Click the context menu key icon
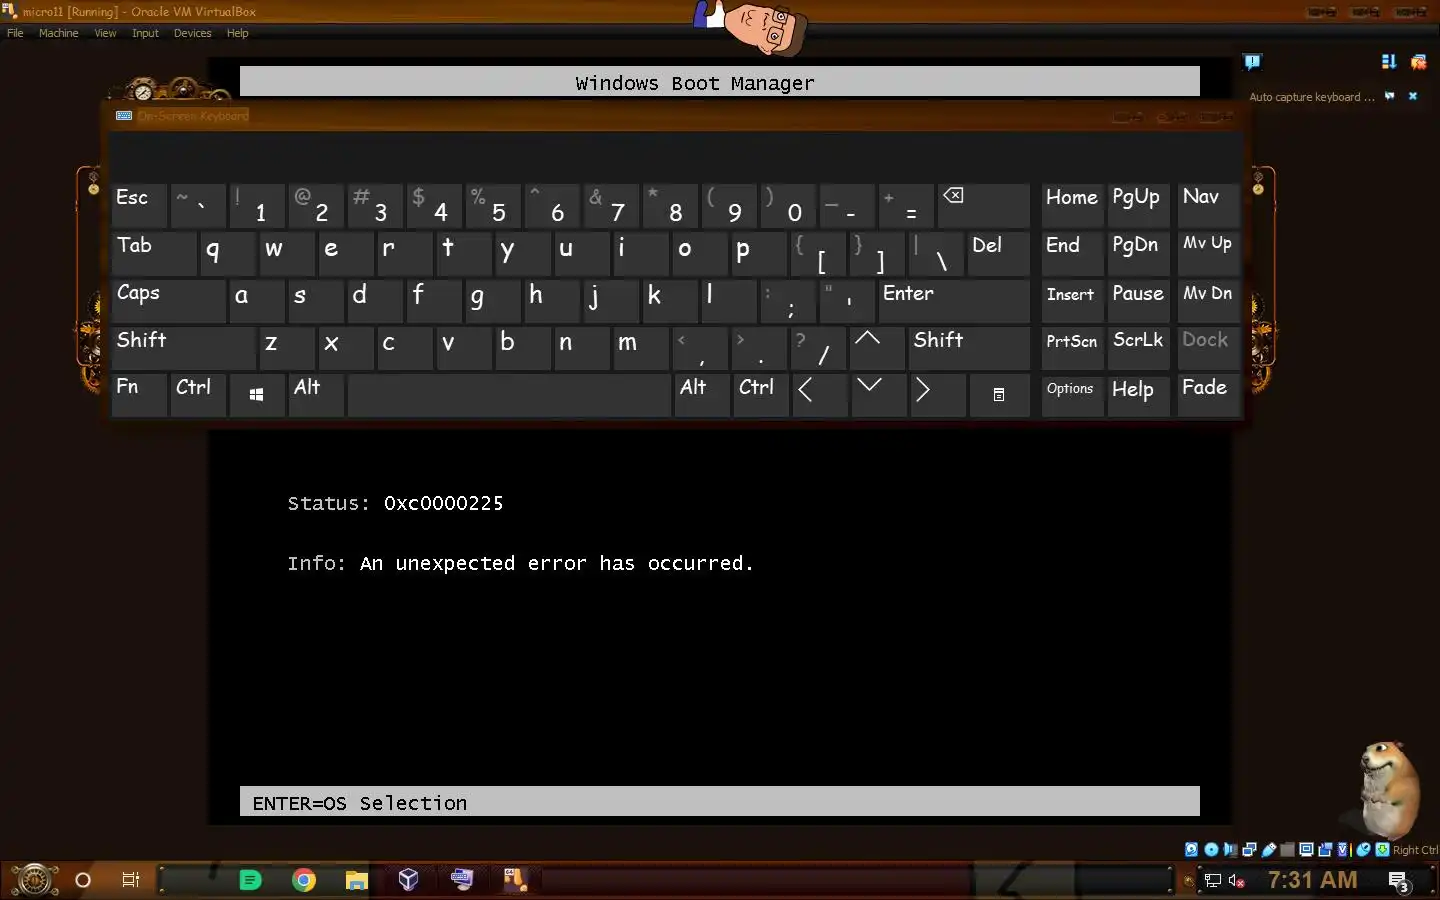The width and height of the screenshot is (1440, 900). (998, 395)
